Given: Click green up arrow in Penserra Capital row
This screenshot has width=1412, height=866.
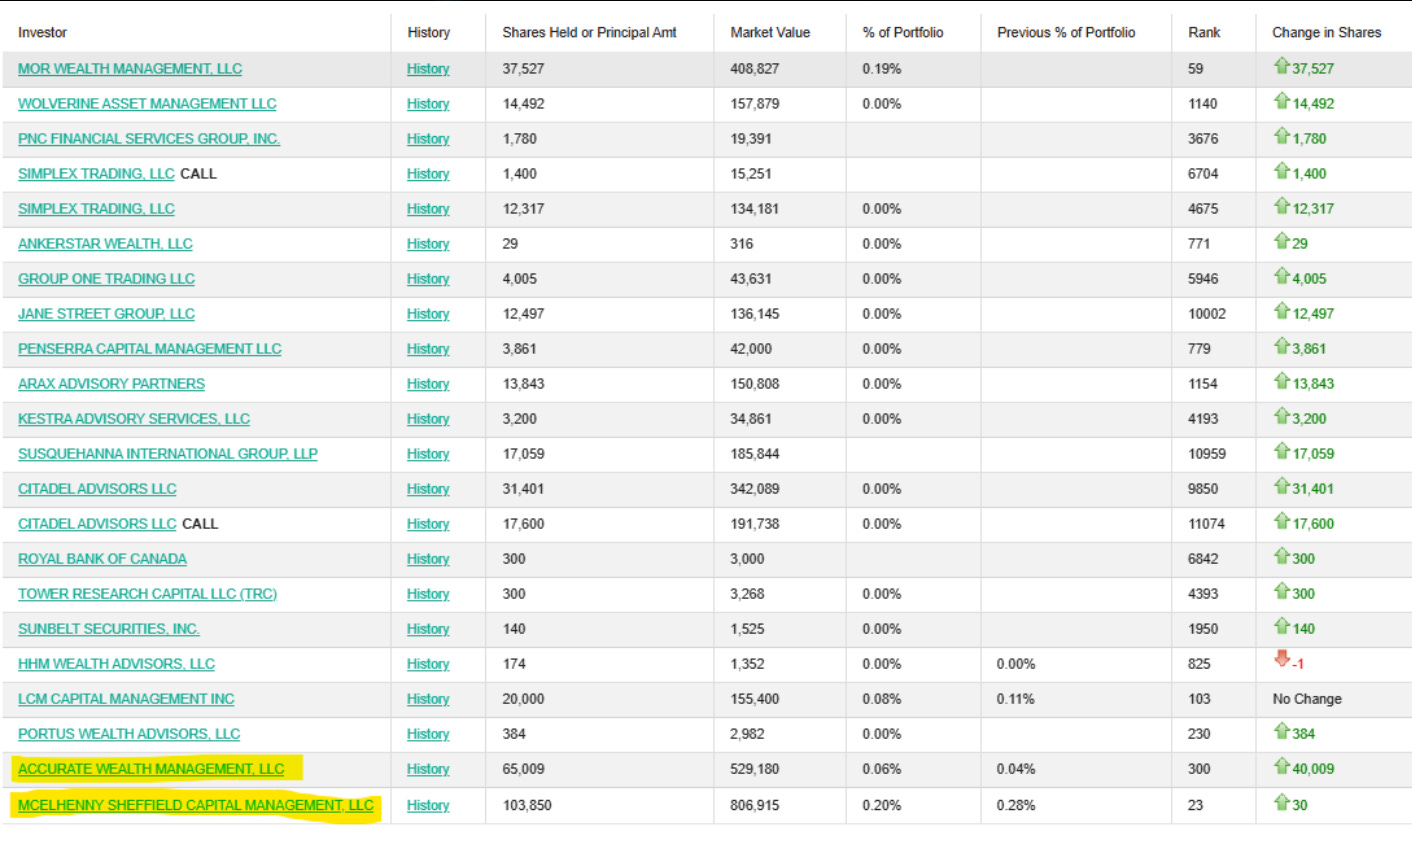Looking at the screenshot, I should (x=1281, y=346).
